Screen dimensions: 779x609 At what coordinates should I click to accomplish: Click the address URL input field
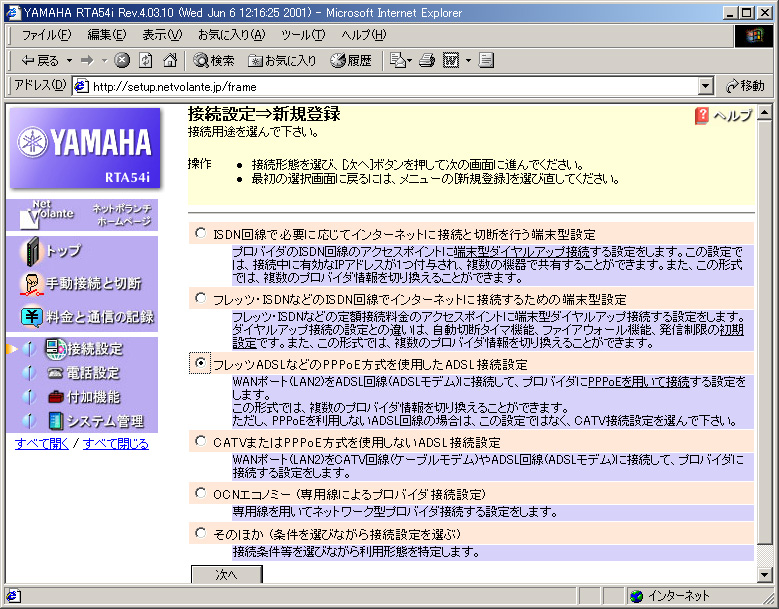pos(390,86)
